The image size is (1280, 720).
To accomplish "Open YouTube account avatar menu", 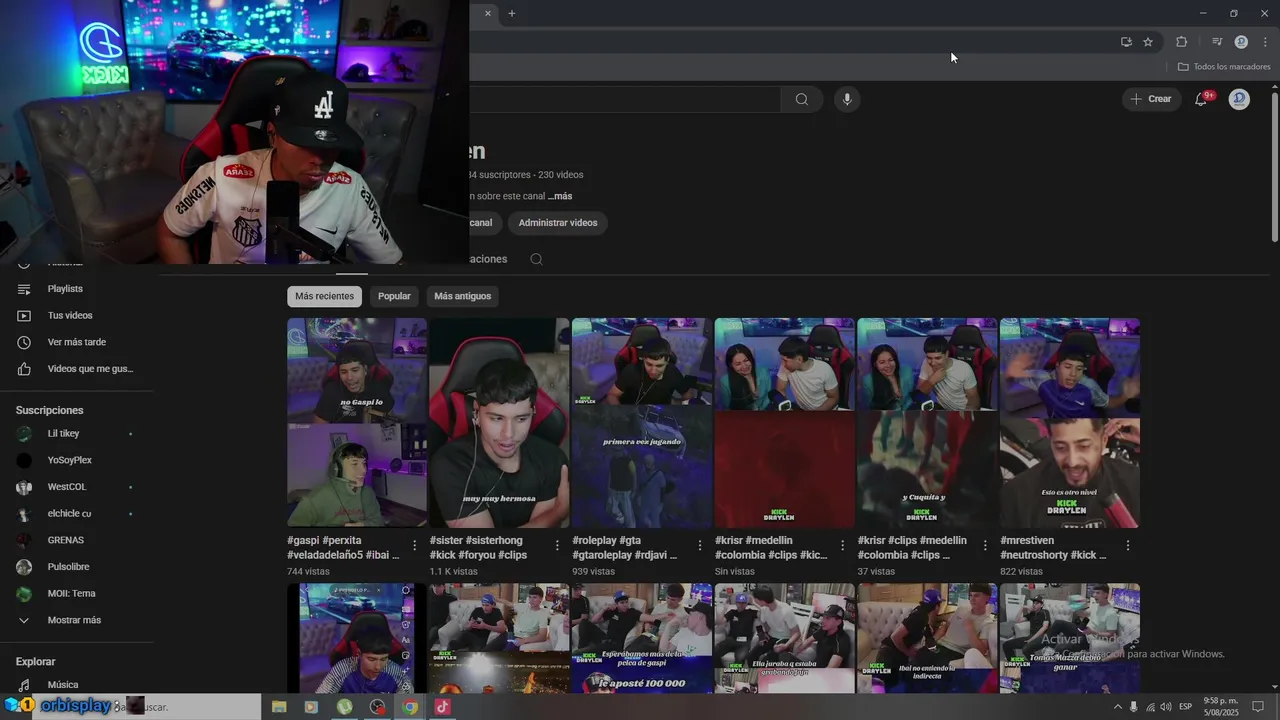I will pyautogui.click(x=1239, y=99).
